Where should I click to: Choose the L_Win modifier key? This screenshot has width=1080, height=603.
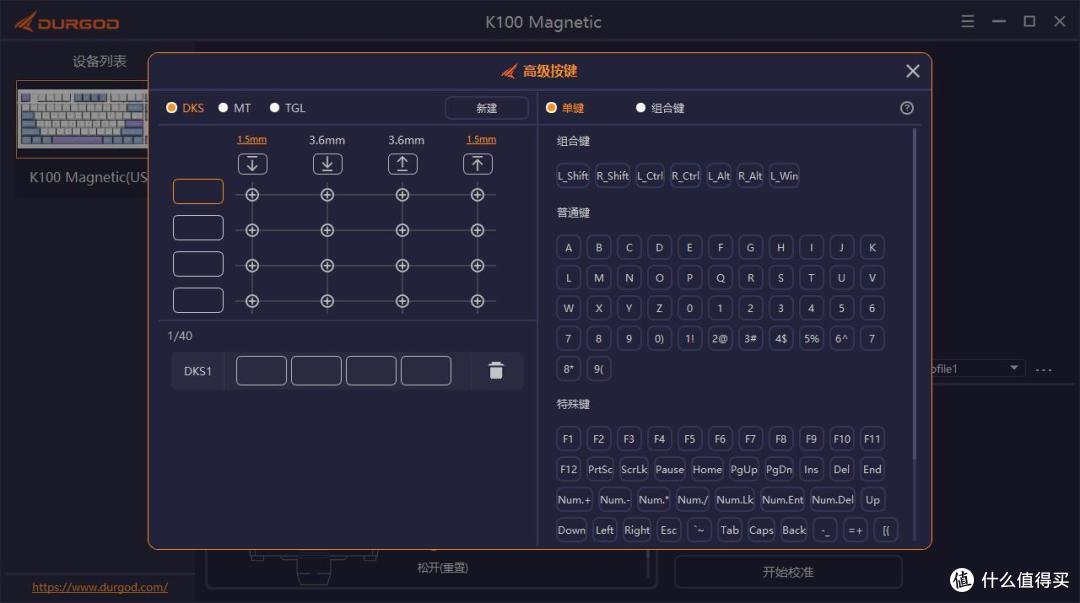pos(784,176)
